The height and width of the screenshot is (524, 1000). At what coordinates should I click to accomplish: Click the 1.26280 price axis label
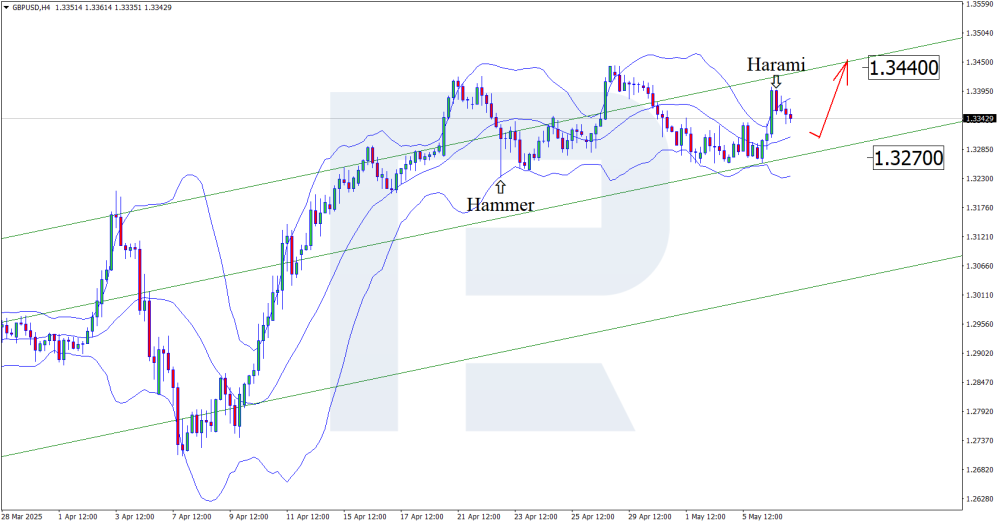[979, 498]
